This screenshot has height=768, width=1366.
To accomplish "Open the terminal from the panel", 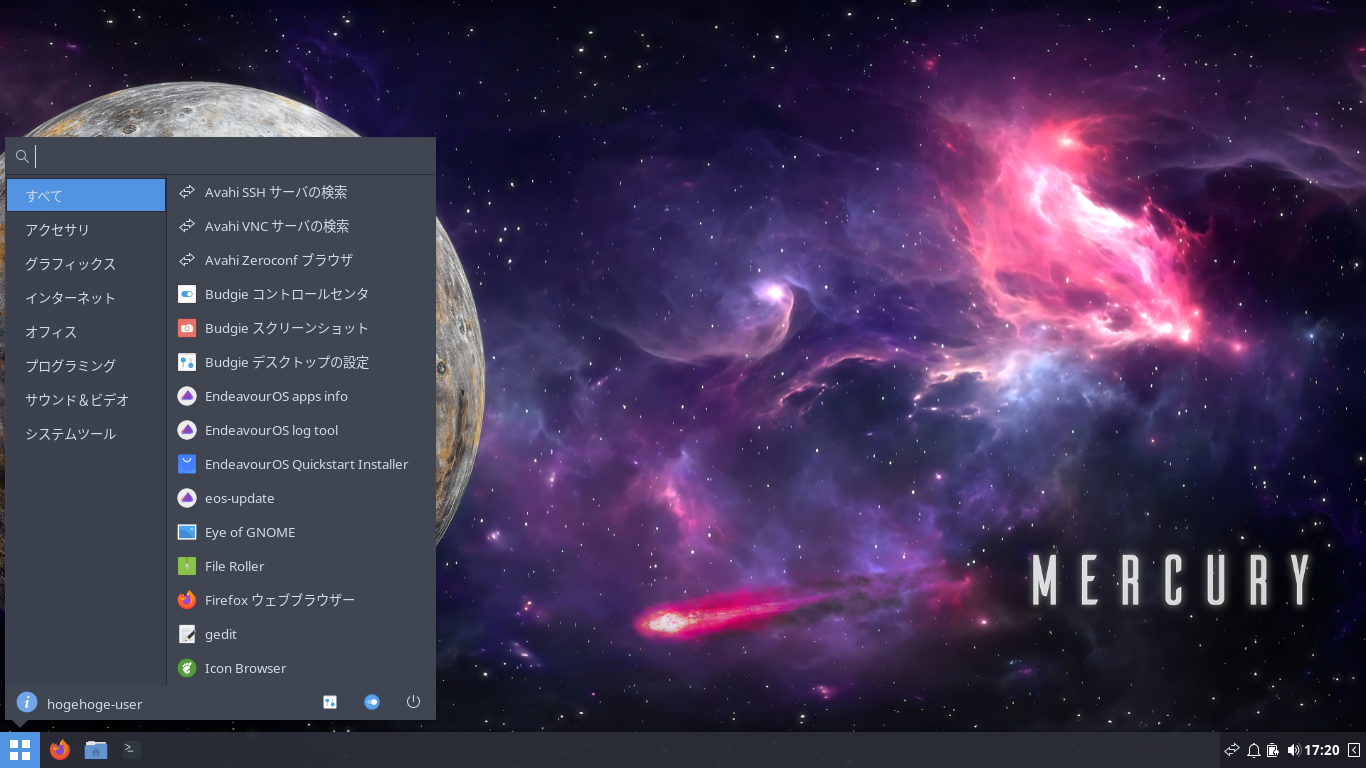I will click(132, 750).
